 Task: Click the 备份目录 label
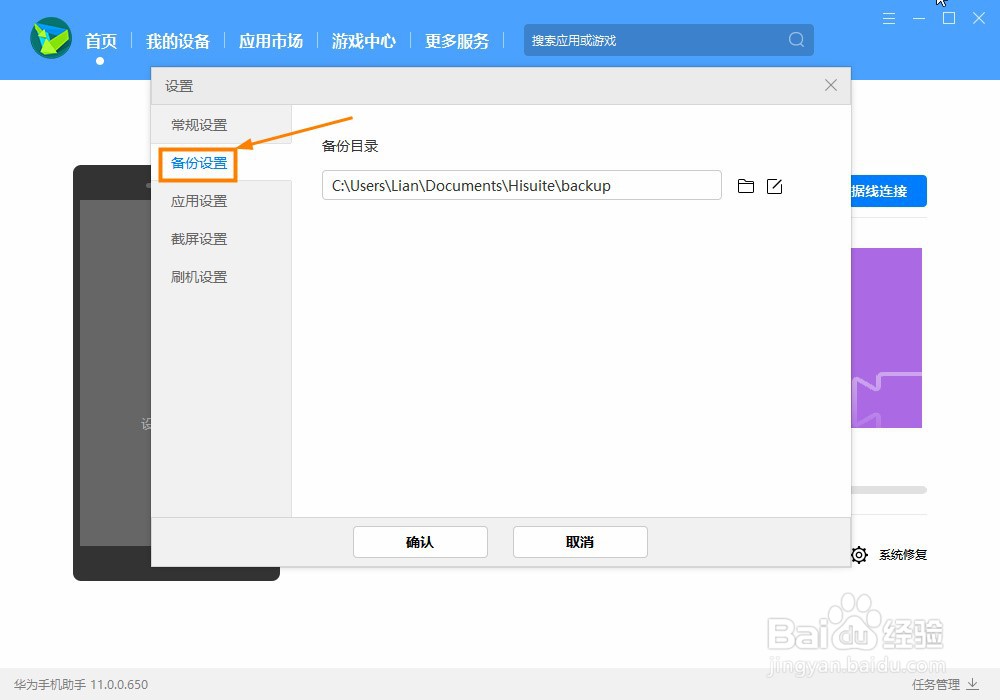[x=350, y=146]
